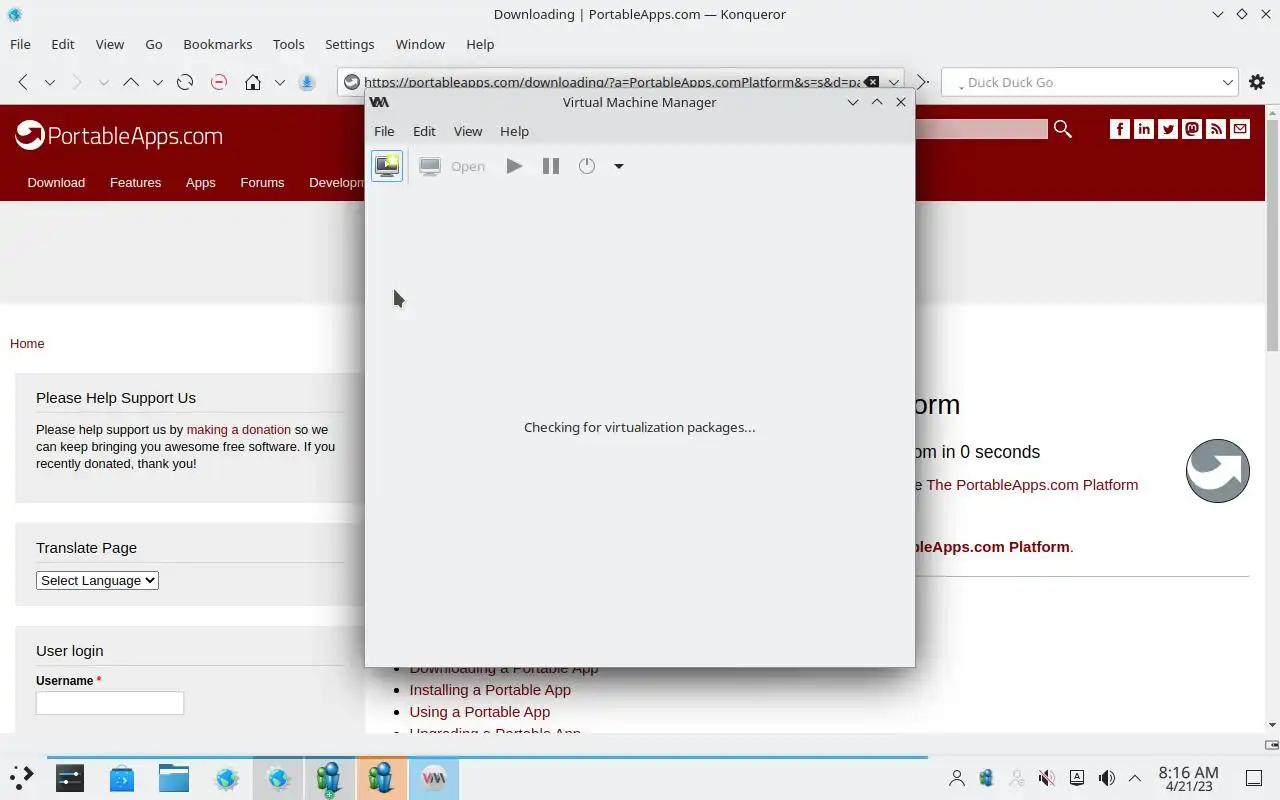Open Virtual Machine Manager Edit menu
The height and width of the screenshot is (800, 1280).
click(x=424, y=131)
